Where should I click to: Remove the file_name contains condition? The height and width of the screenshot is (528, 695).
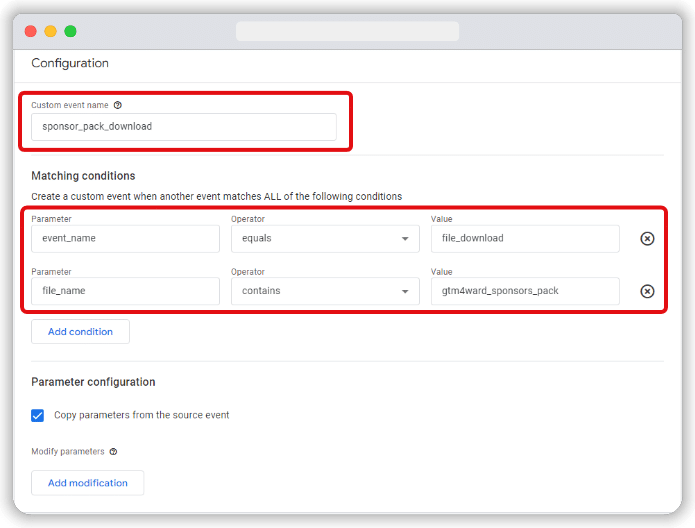tap(647, 291)
